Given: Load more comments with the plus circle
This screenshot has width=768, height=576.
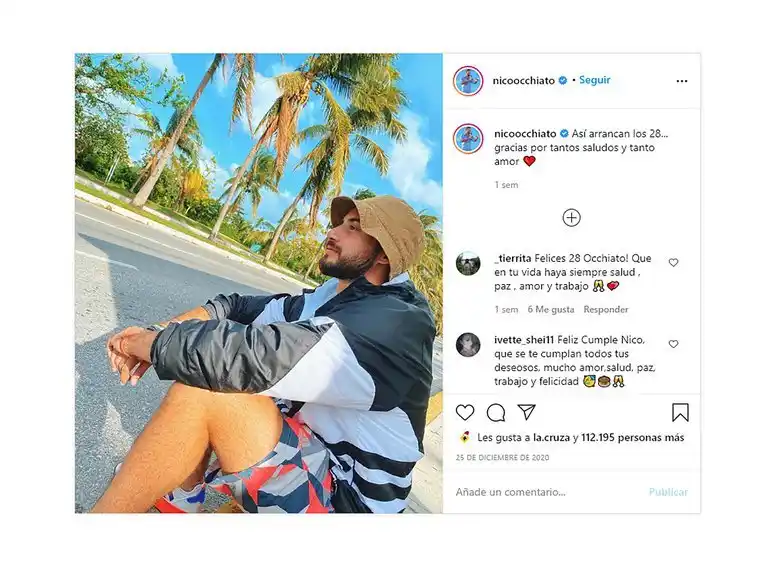Looking at the screenshot, I should tap(572, 217).
